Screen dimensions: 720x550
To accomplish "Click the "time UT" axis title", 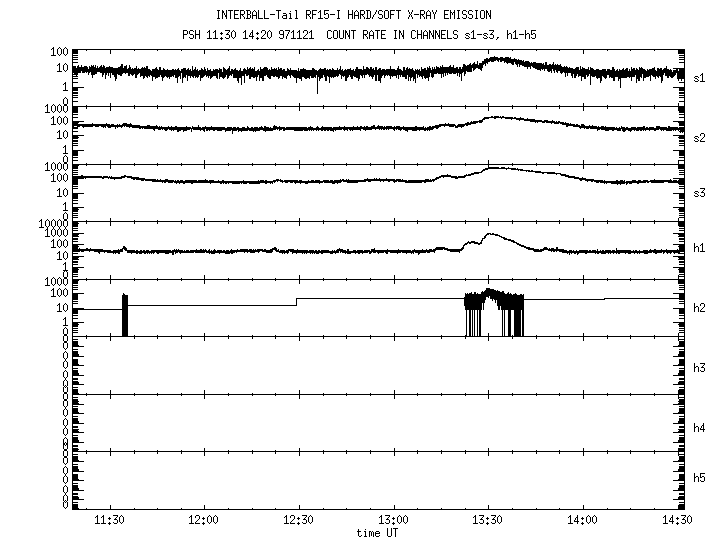I will (381, 533).
